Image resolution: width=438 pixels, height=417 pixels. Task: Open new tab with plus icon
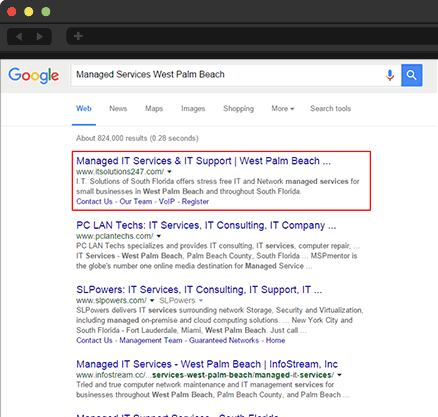(x=78, y=36)
